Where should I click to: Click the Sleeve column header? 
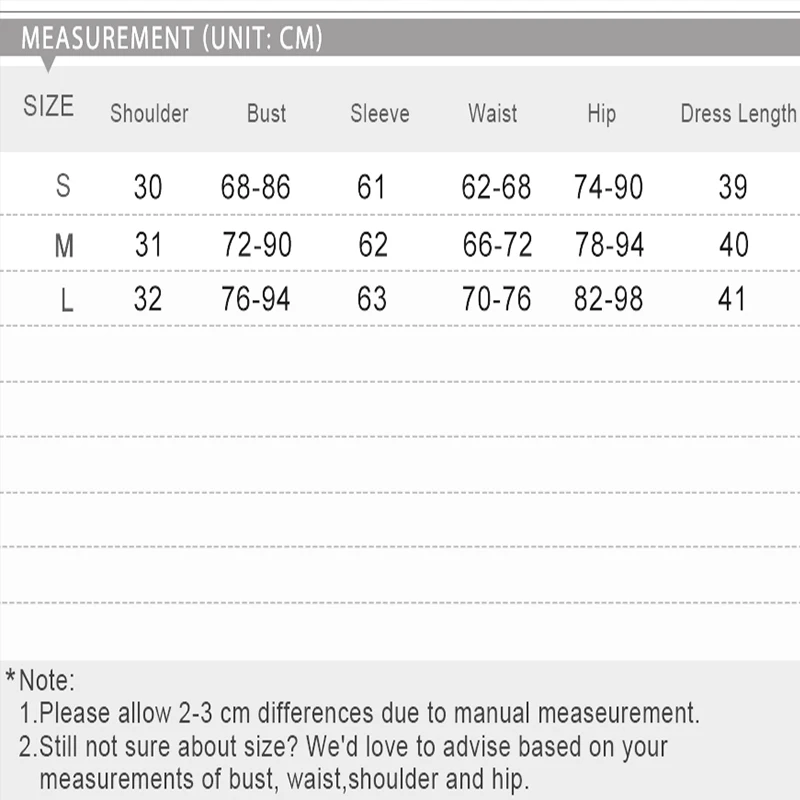point(380,114)
